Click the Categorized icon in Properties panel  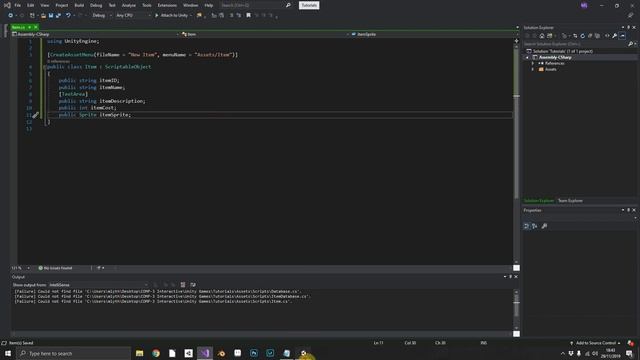[x=527, y=226]
